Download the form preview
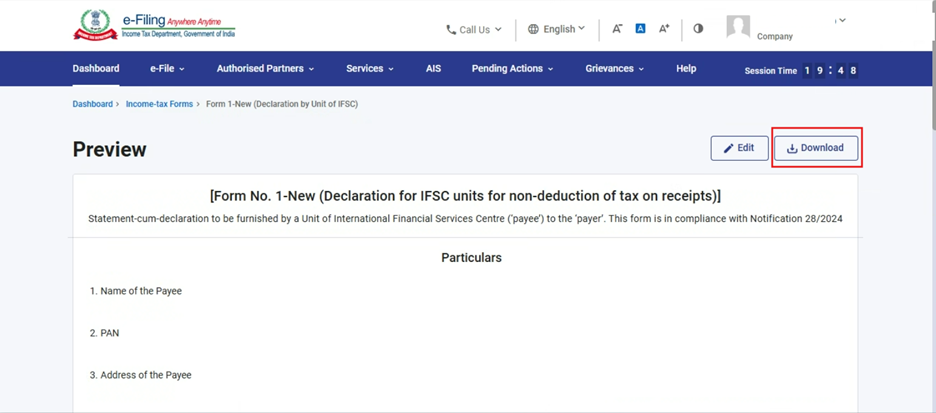The height and width of the screenshot is (413, 936). (x=816, y=148)
